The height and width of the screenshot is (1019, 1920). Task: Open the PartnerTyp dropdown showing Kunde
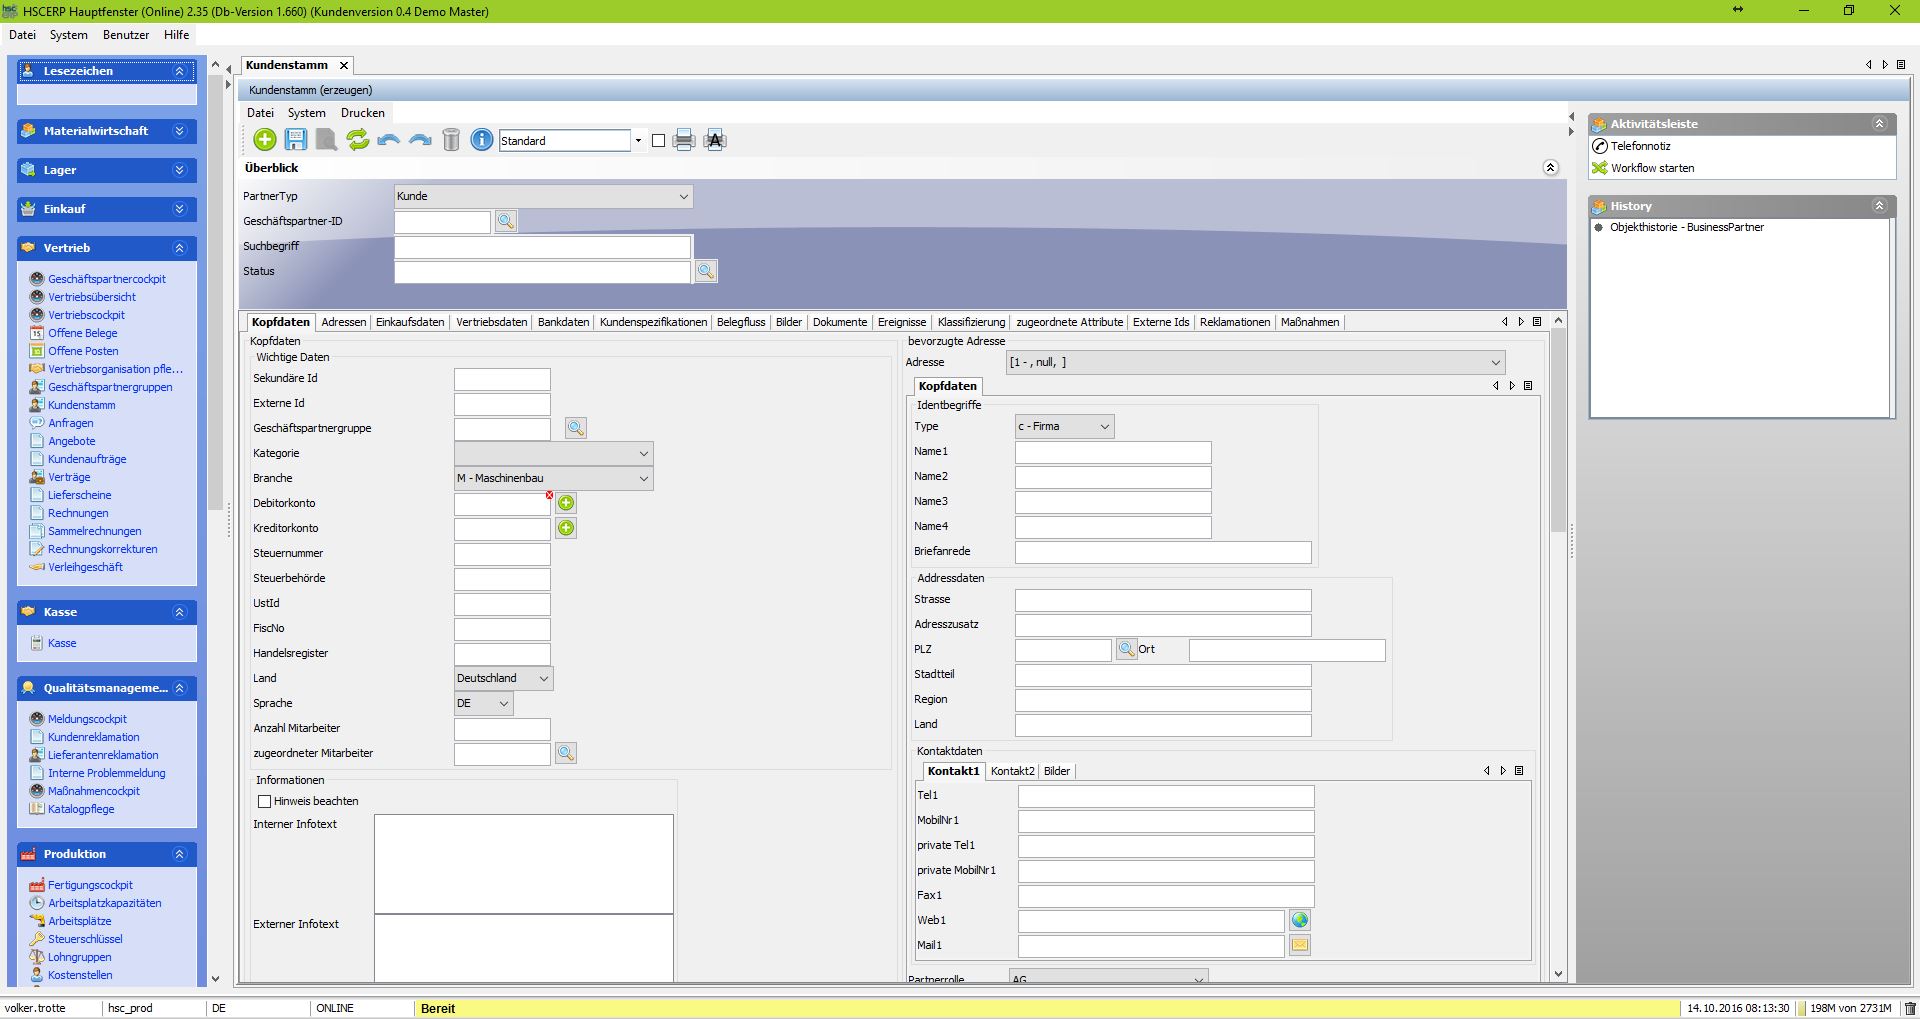(x=543, y=196)
